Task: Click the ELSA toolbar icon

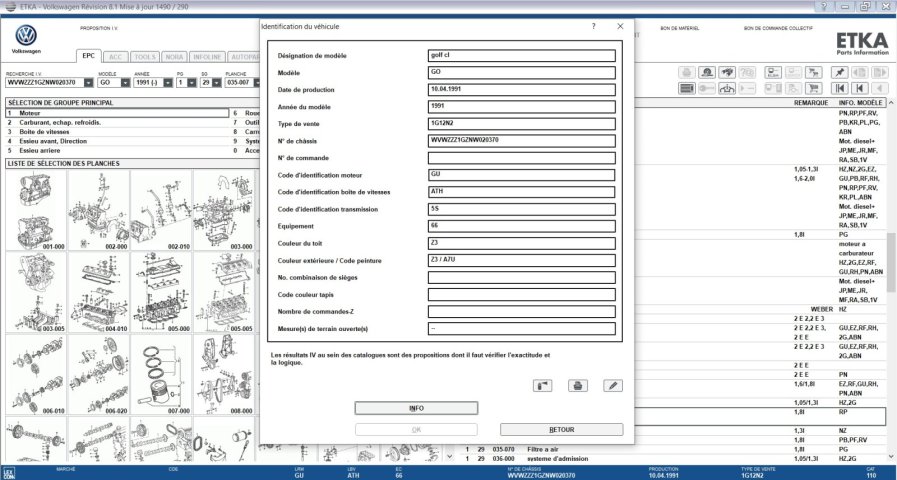Action: (773, 72)
